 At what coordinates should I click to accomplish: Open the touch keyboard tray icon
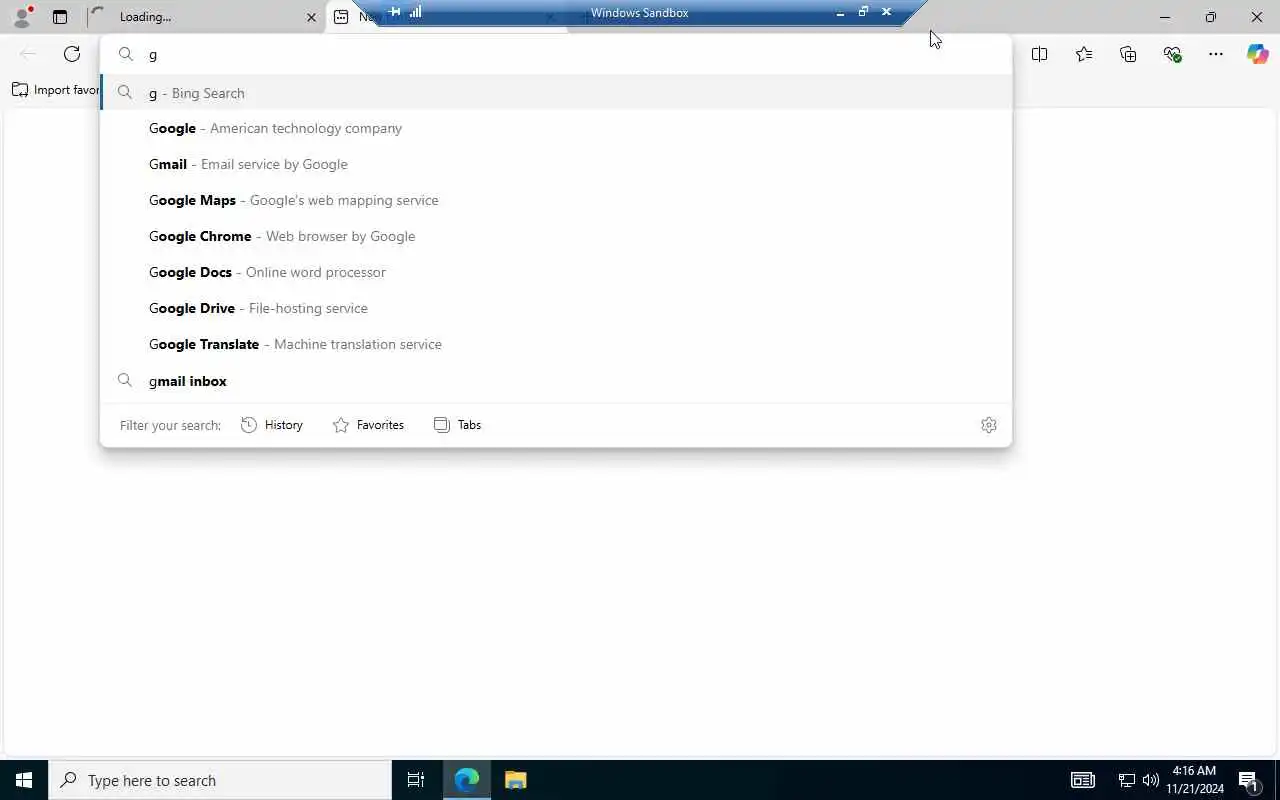[x=1083, y=780]
